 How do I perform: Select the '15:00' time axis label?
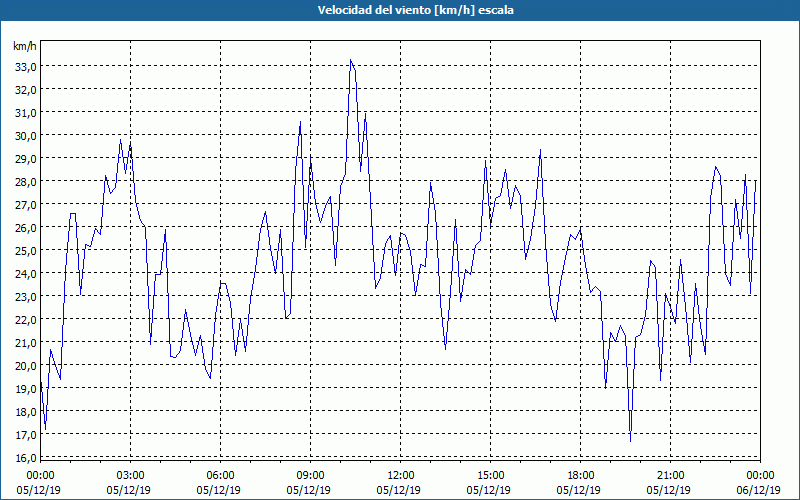click(x=490, y=475)
